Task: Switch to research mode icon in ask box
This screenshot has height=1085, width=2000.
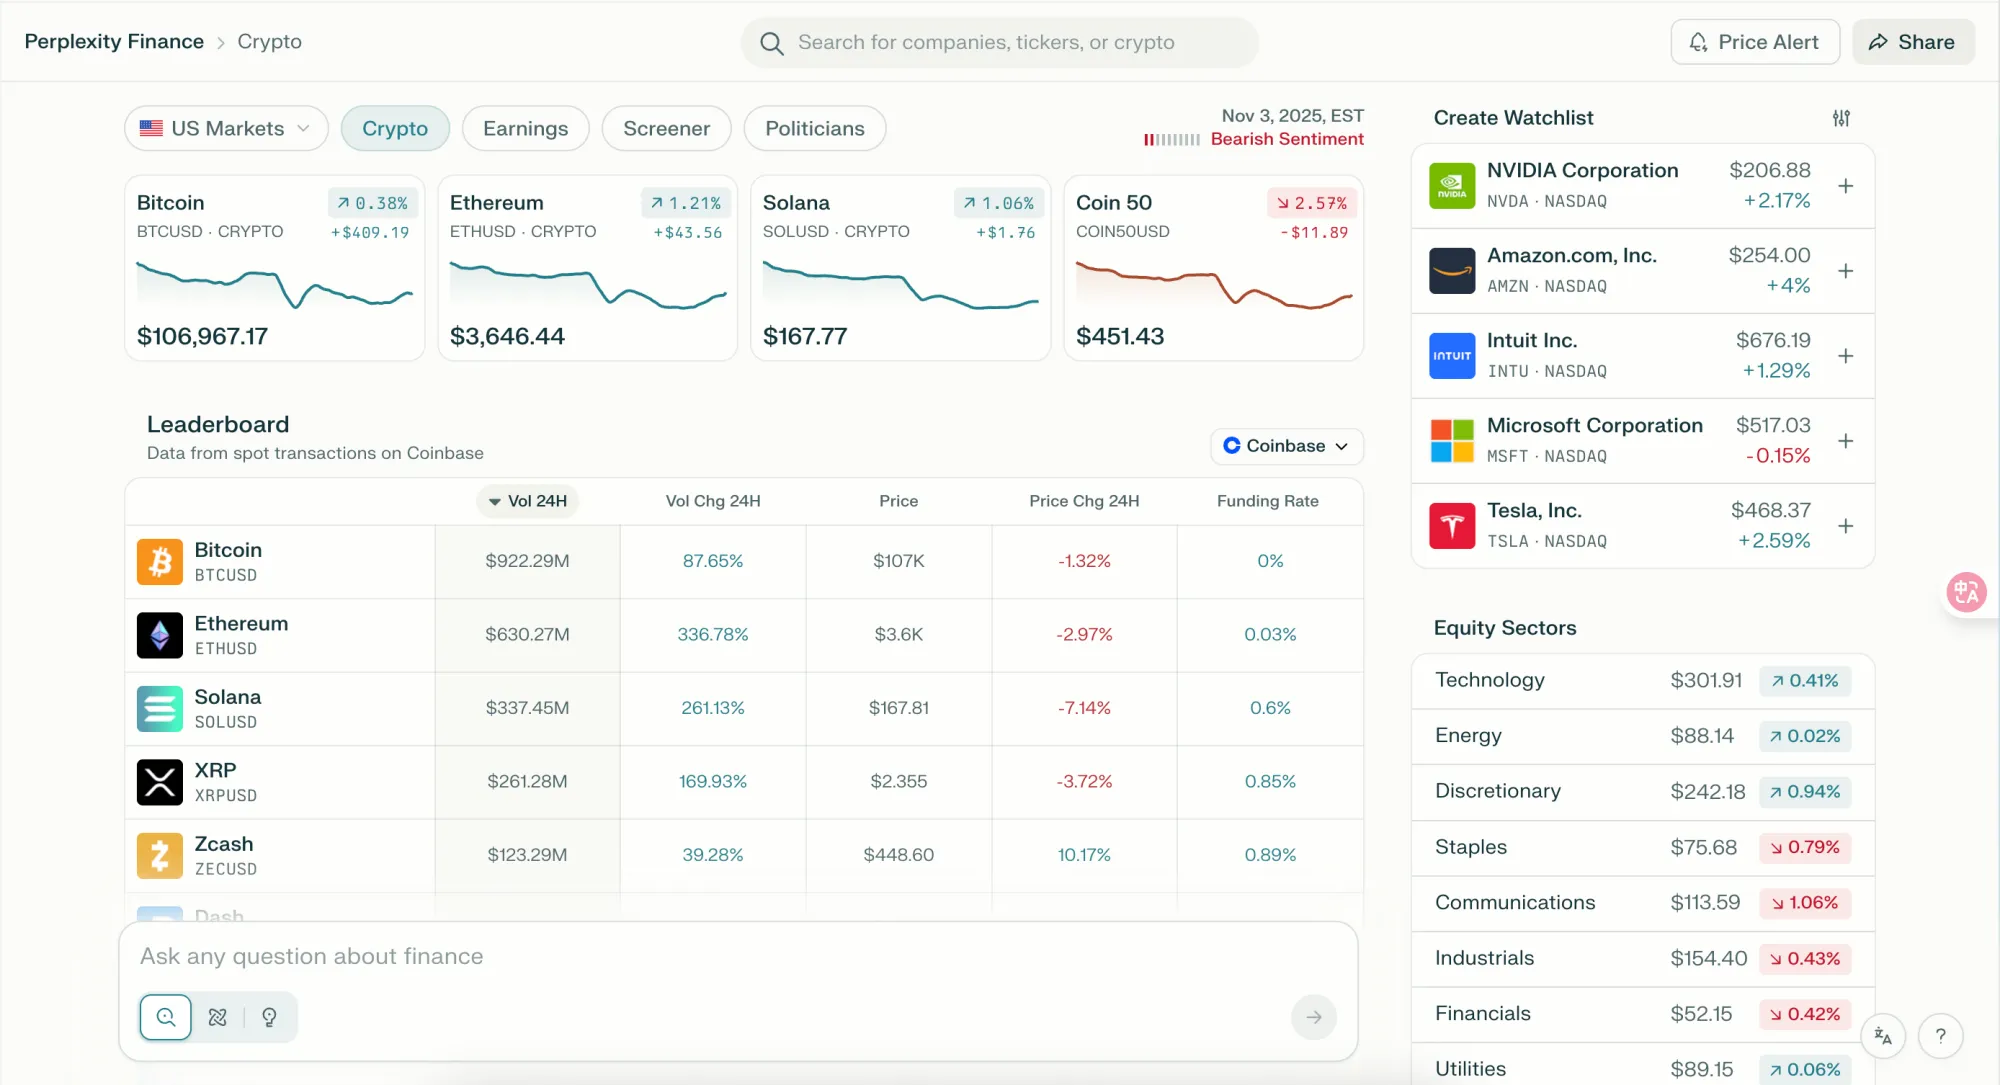Action: (x=217, y=1017)
